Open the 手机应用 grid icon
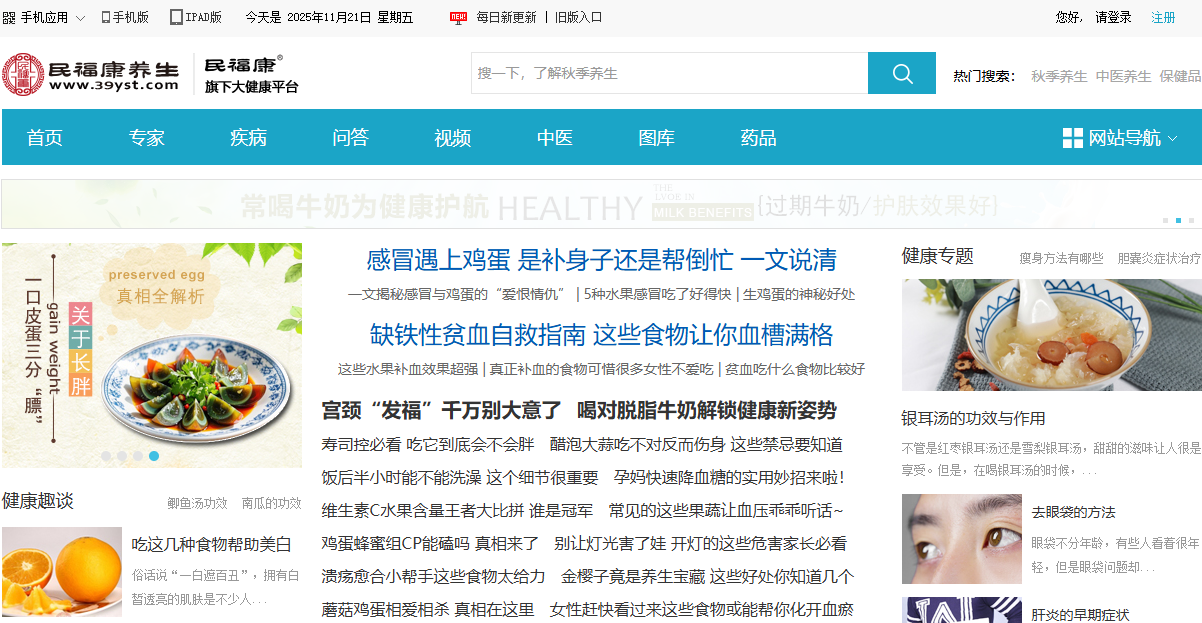This screenshot has width=1202, height=623. (9, 18)
